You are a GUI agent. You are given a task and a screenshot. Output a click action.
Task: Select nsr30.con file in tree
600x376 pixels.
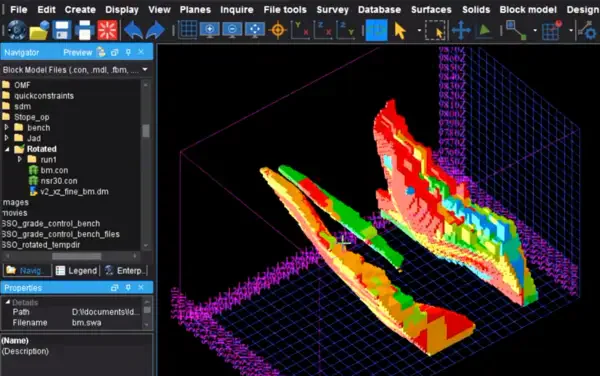pyautogui.click(x=59, y=181)
